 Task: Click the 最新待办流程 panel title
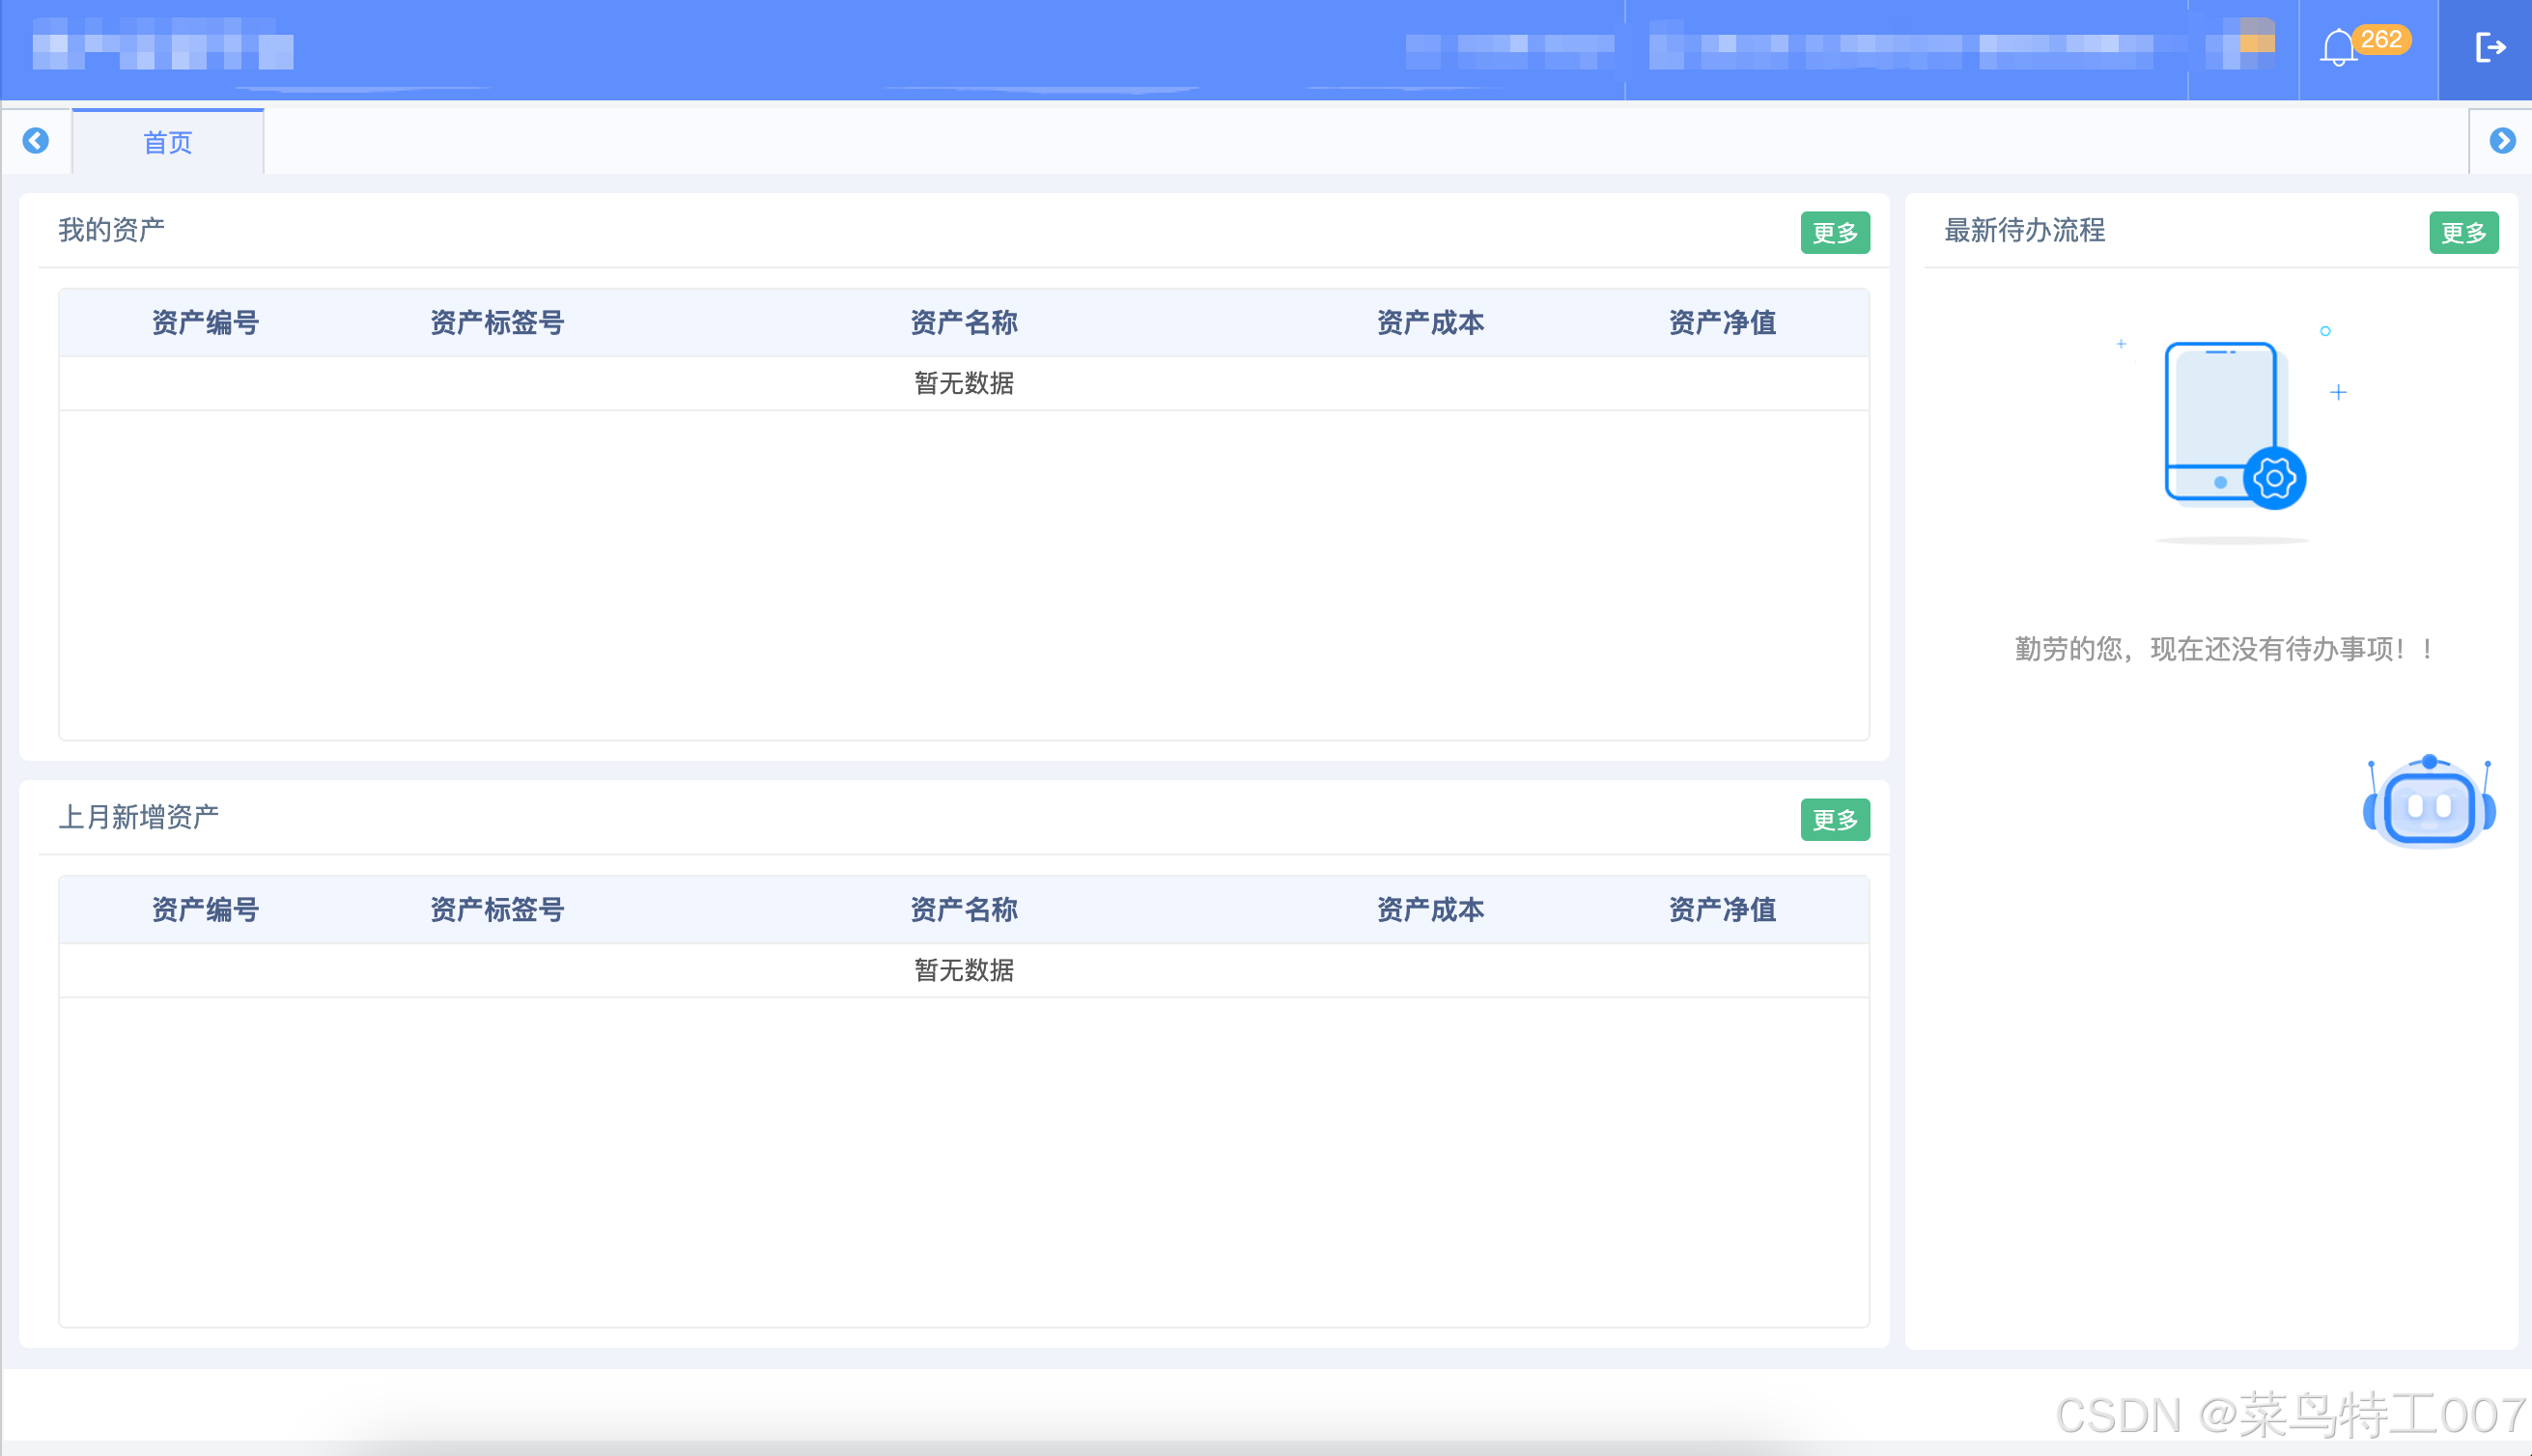click(2024, 231)
